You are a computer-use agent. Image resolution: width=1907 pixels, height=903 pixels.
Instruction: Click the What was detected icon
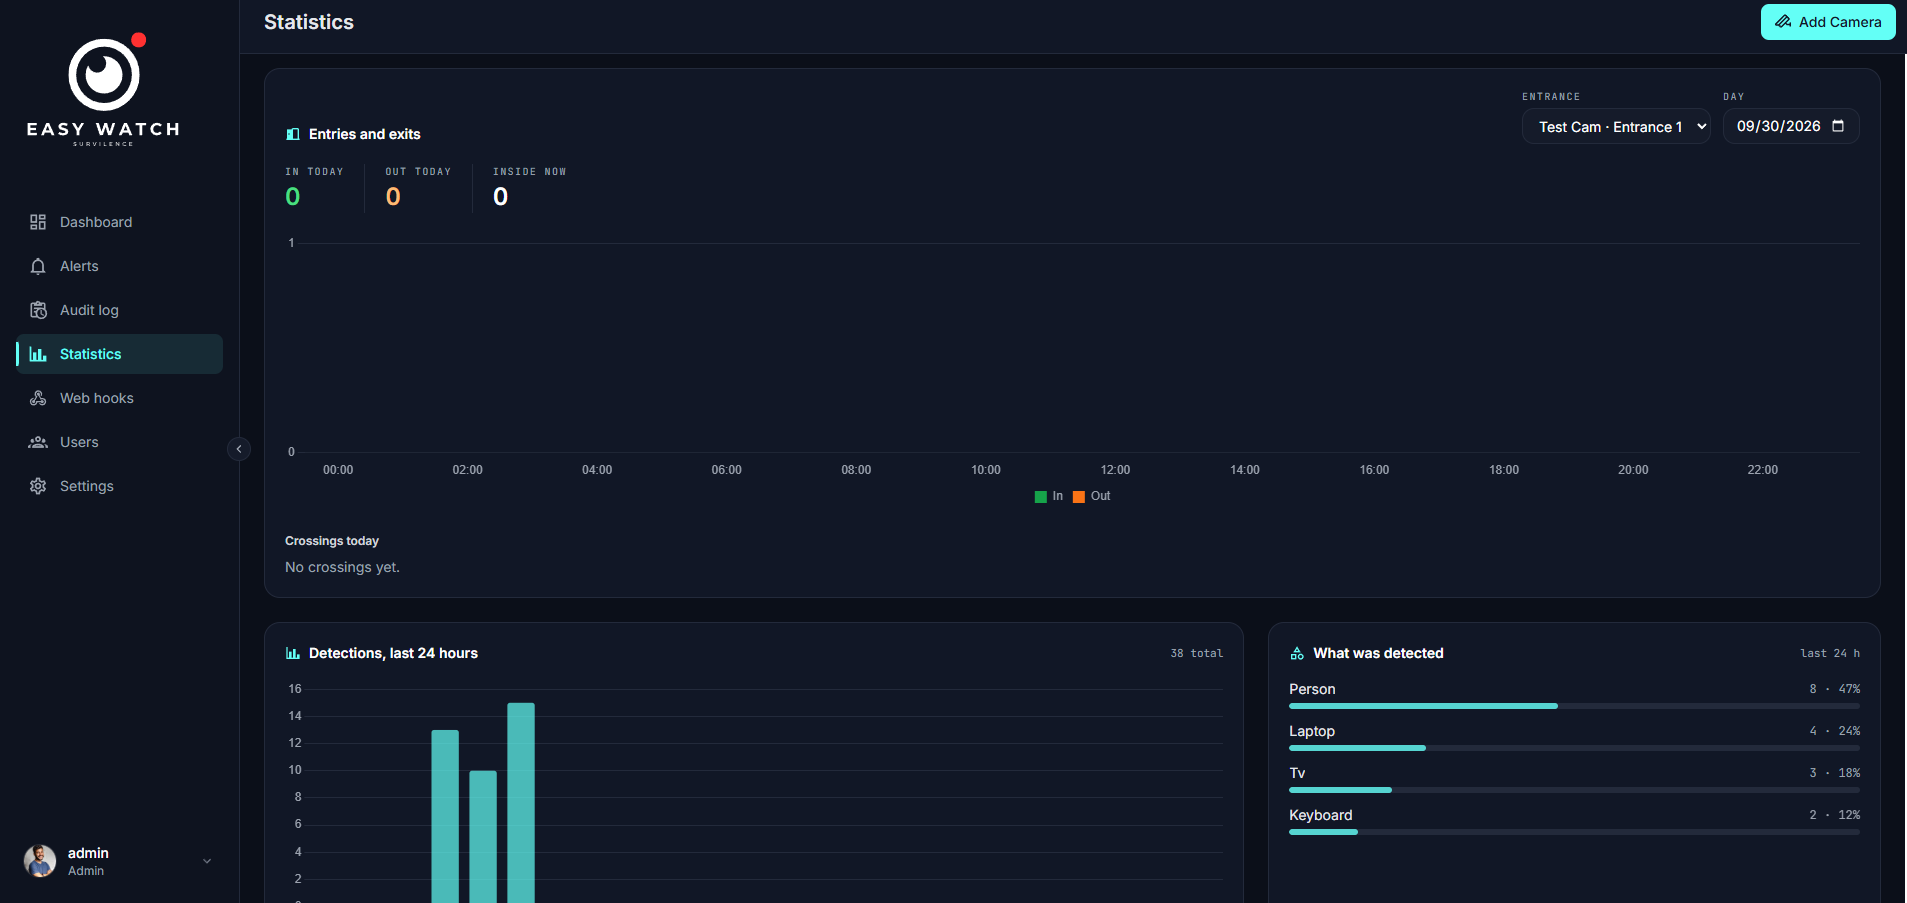[1297, 653]
